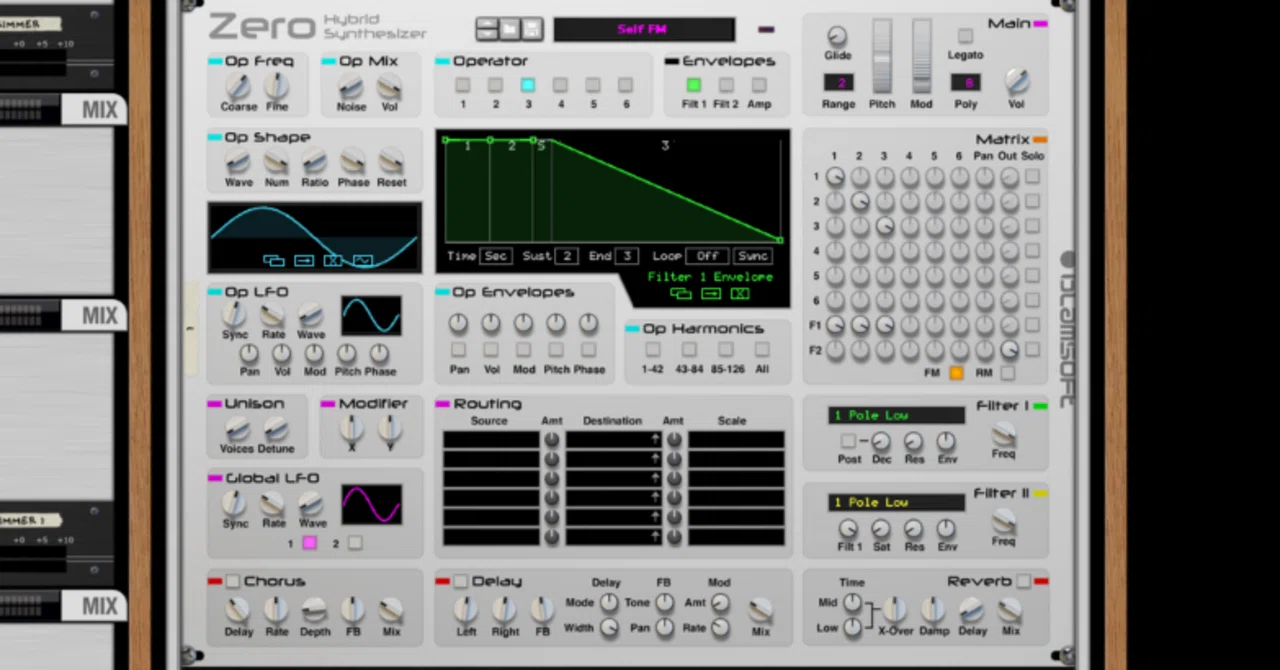Toggle the envelope Sync button
The width and height of the screenshot is (1280, 670).
pyautogui.click(x=753, y=256)
